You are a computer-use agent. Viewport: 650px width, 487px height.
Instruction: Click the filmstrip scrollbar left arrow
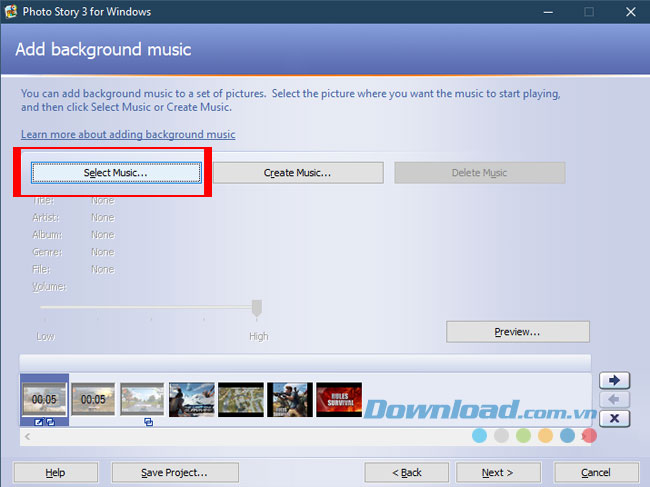click(27, 436)
